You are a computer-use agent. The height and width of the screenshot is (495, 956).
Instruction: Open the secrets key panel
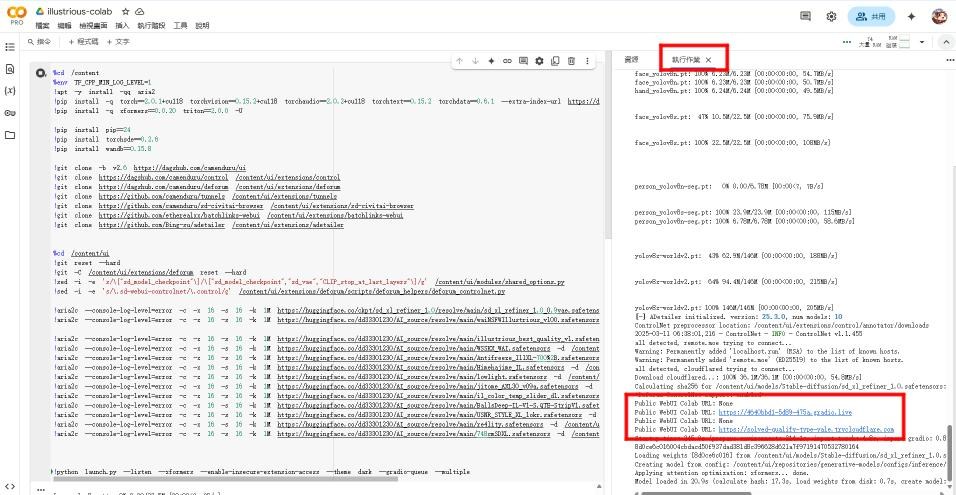point(10,113)
